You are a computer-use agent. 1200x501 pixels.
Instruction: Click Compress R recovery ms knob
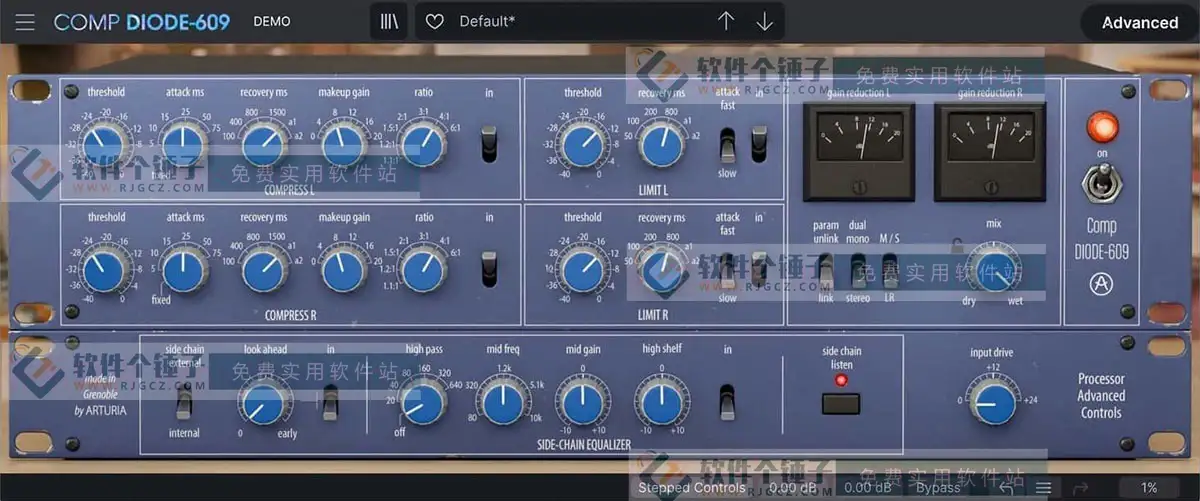pos(263,270)
